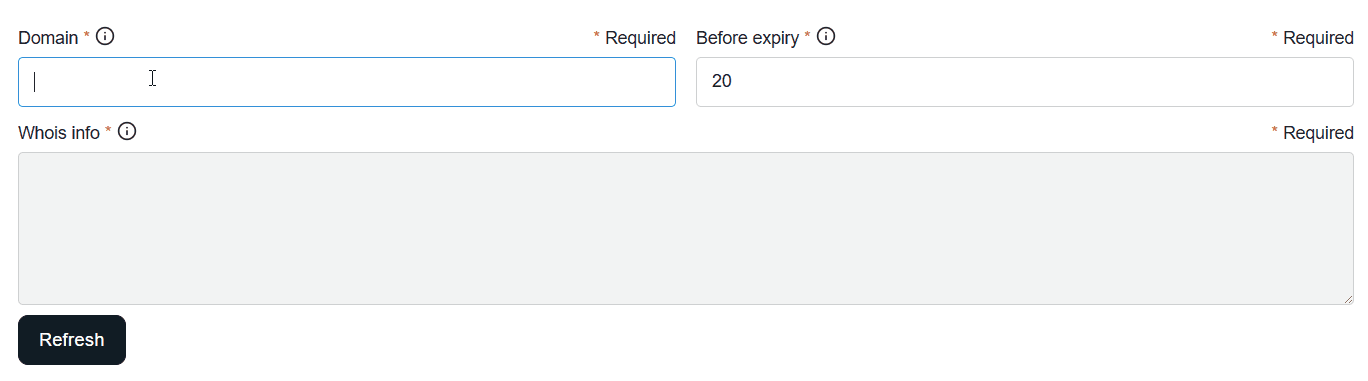This screenshot has height=381, width=1368.
Task: Focus the Domain text input field
Action: pyautogui.click(x=347, y=82)
